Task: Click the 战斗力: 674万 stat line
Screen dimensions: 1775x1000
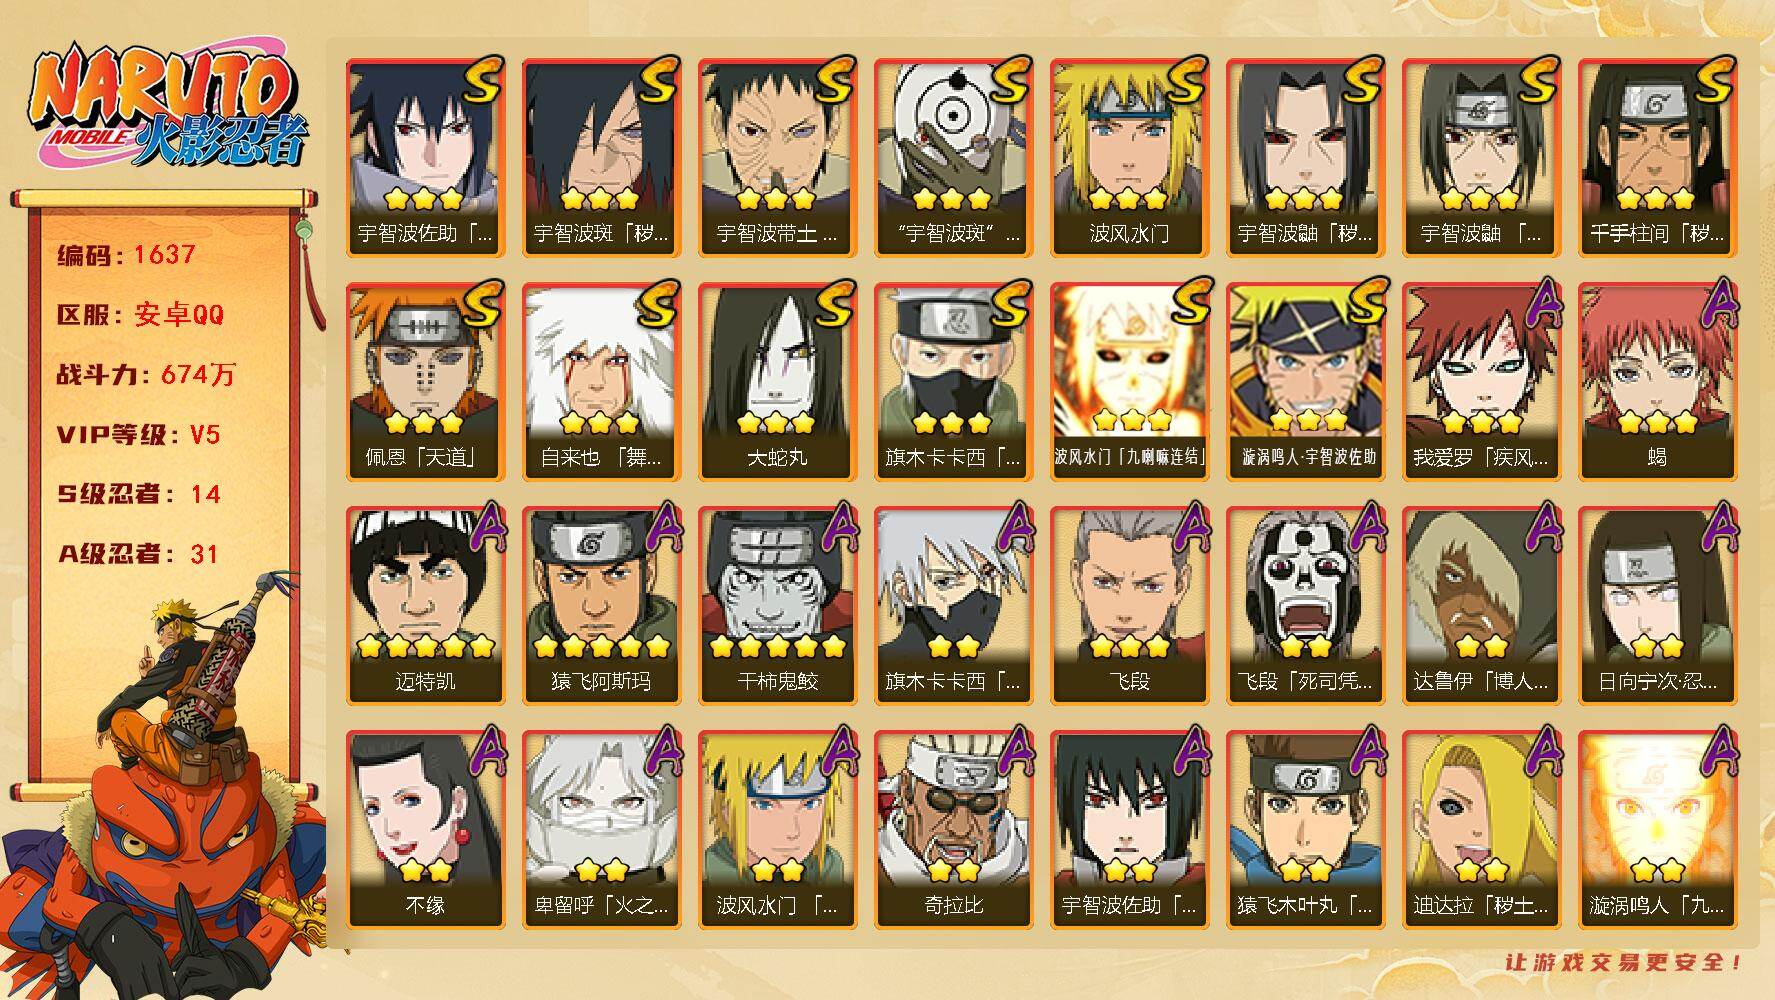Action: coord(146,374)
